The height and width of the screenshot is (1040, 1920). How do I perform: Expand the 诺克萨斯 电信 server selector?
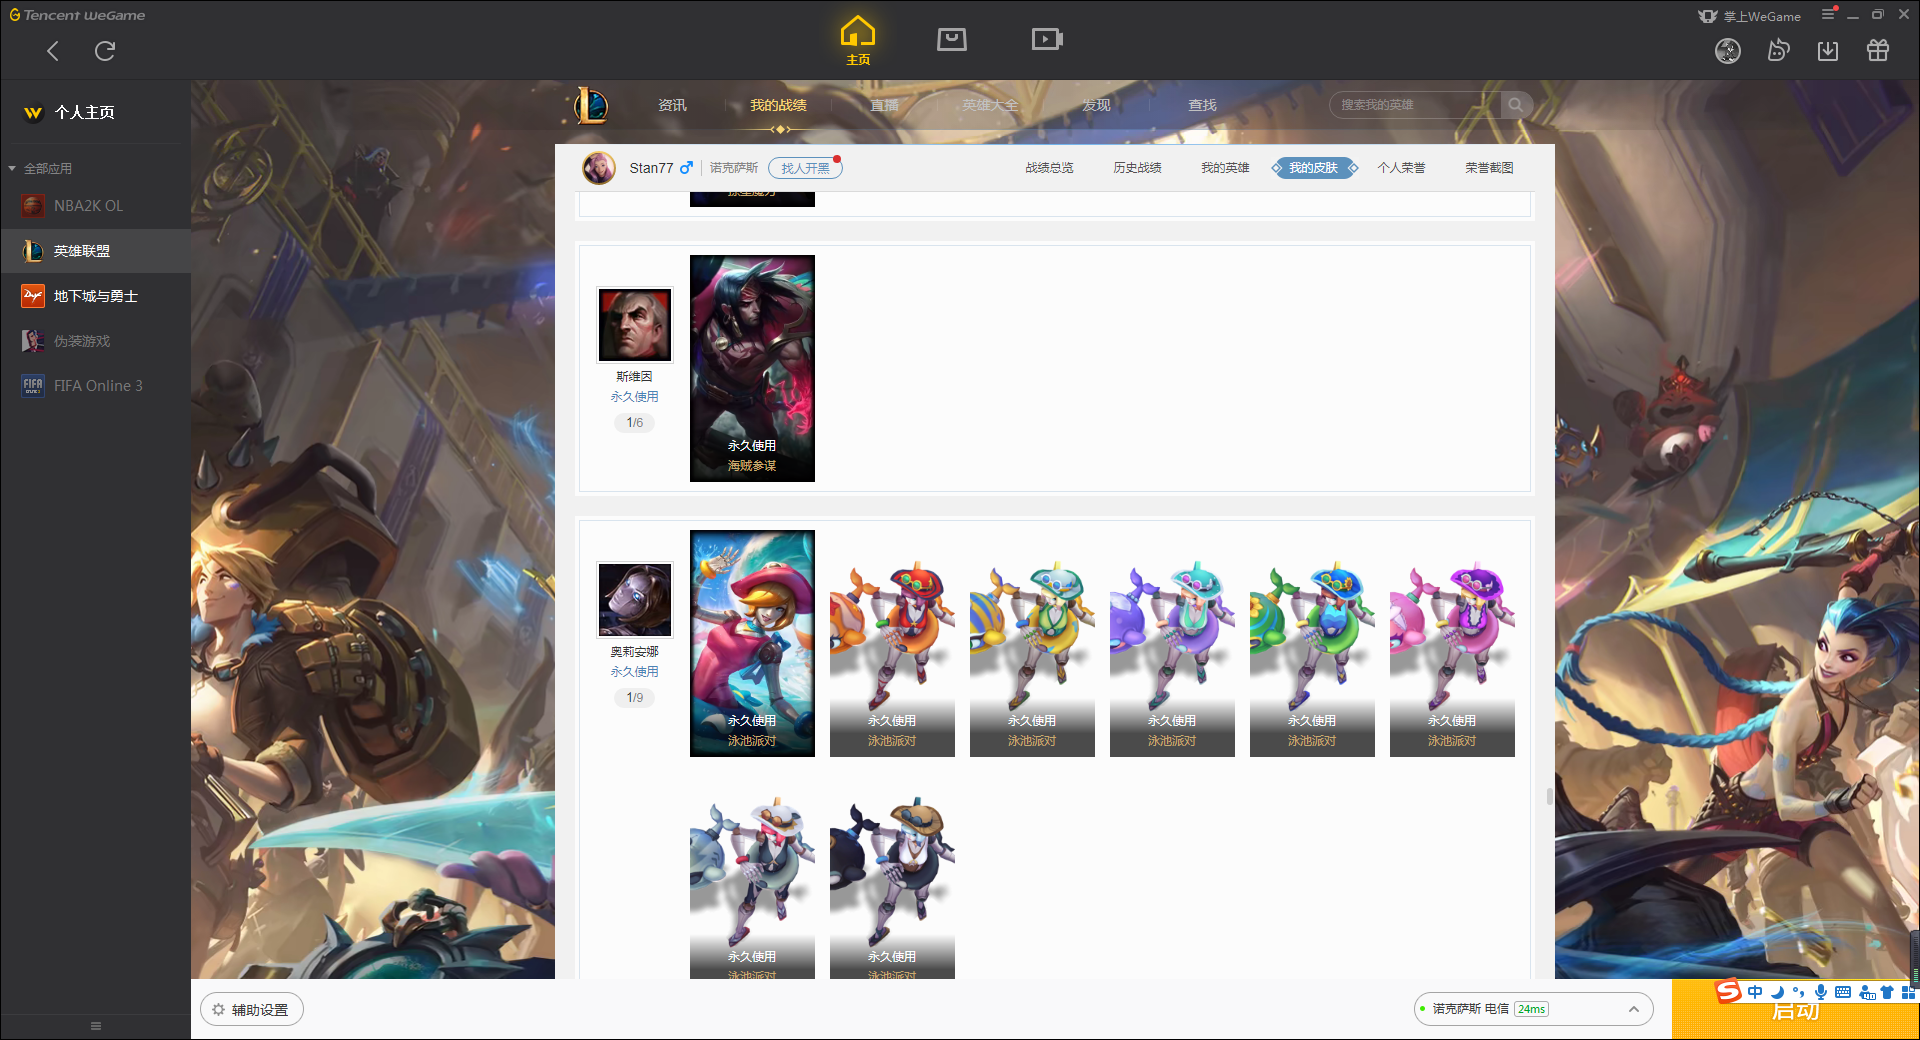point(1533,1009)
